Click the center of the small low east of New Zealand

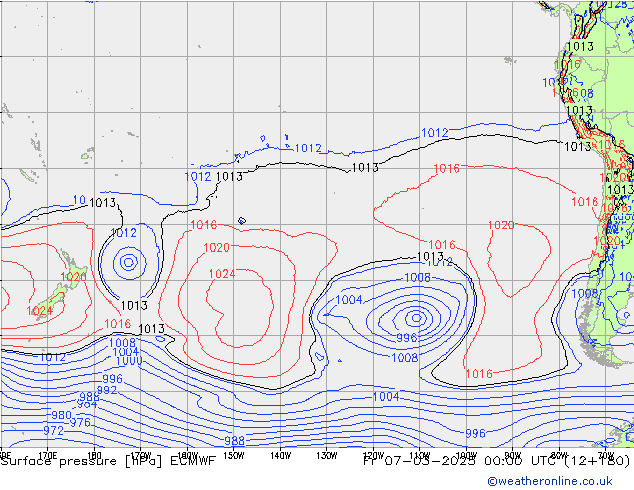[x=129, y=262]
